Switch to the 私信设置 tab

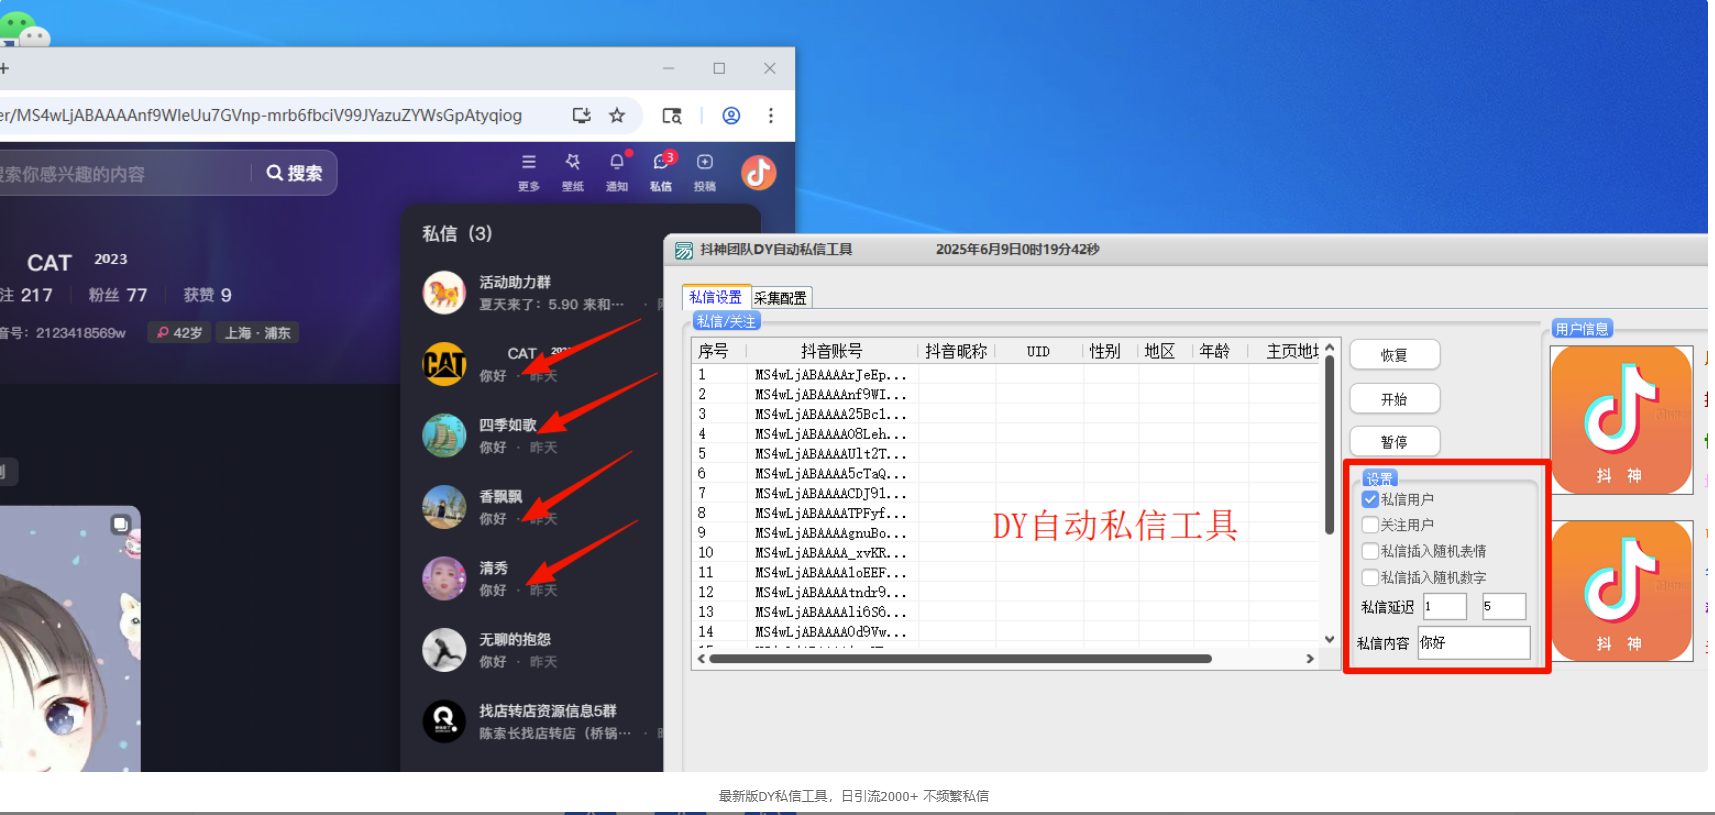(x=715, y=297)
